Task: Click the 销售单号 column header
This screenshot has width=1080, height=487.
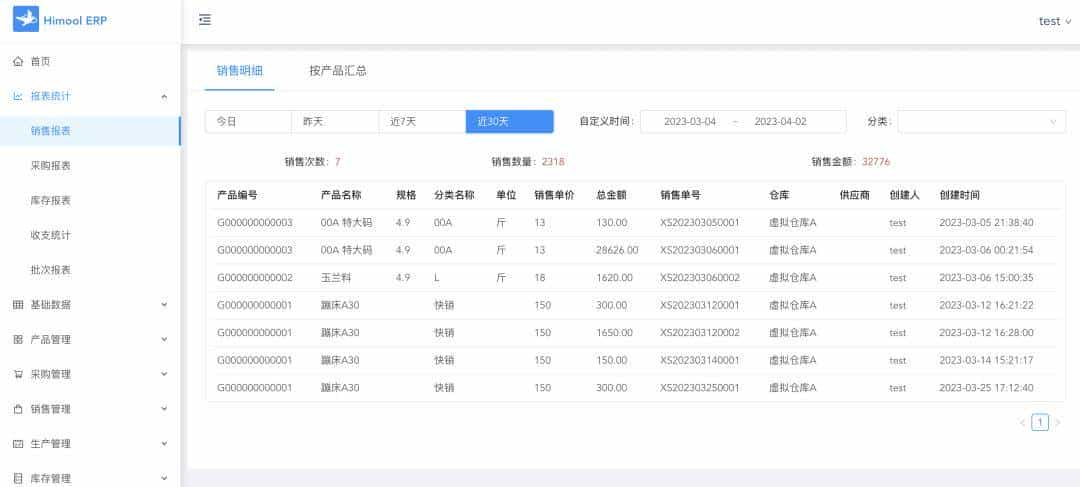Action: (x=681, y=195)
